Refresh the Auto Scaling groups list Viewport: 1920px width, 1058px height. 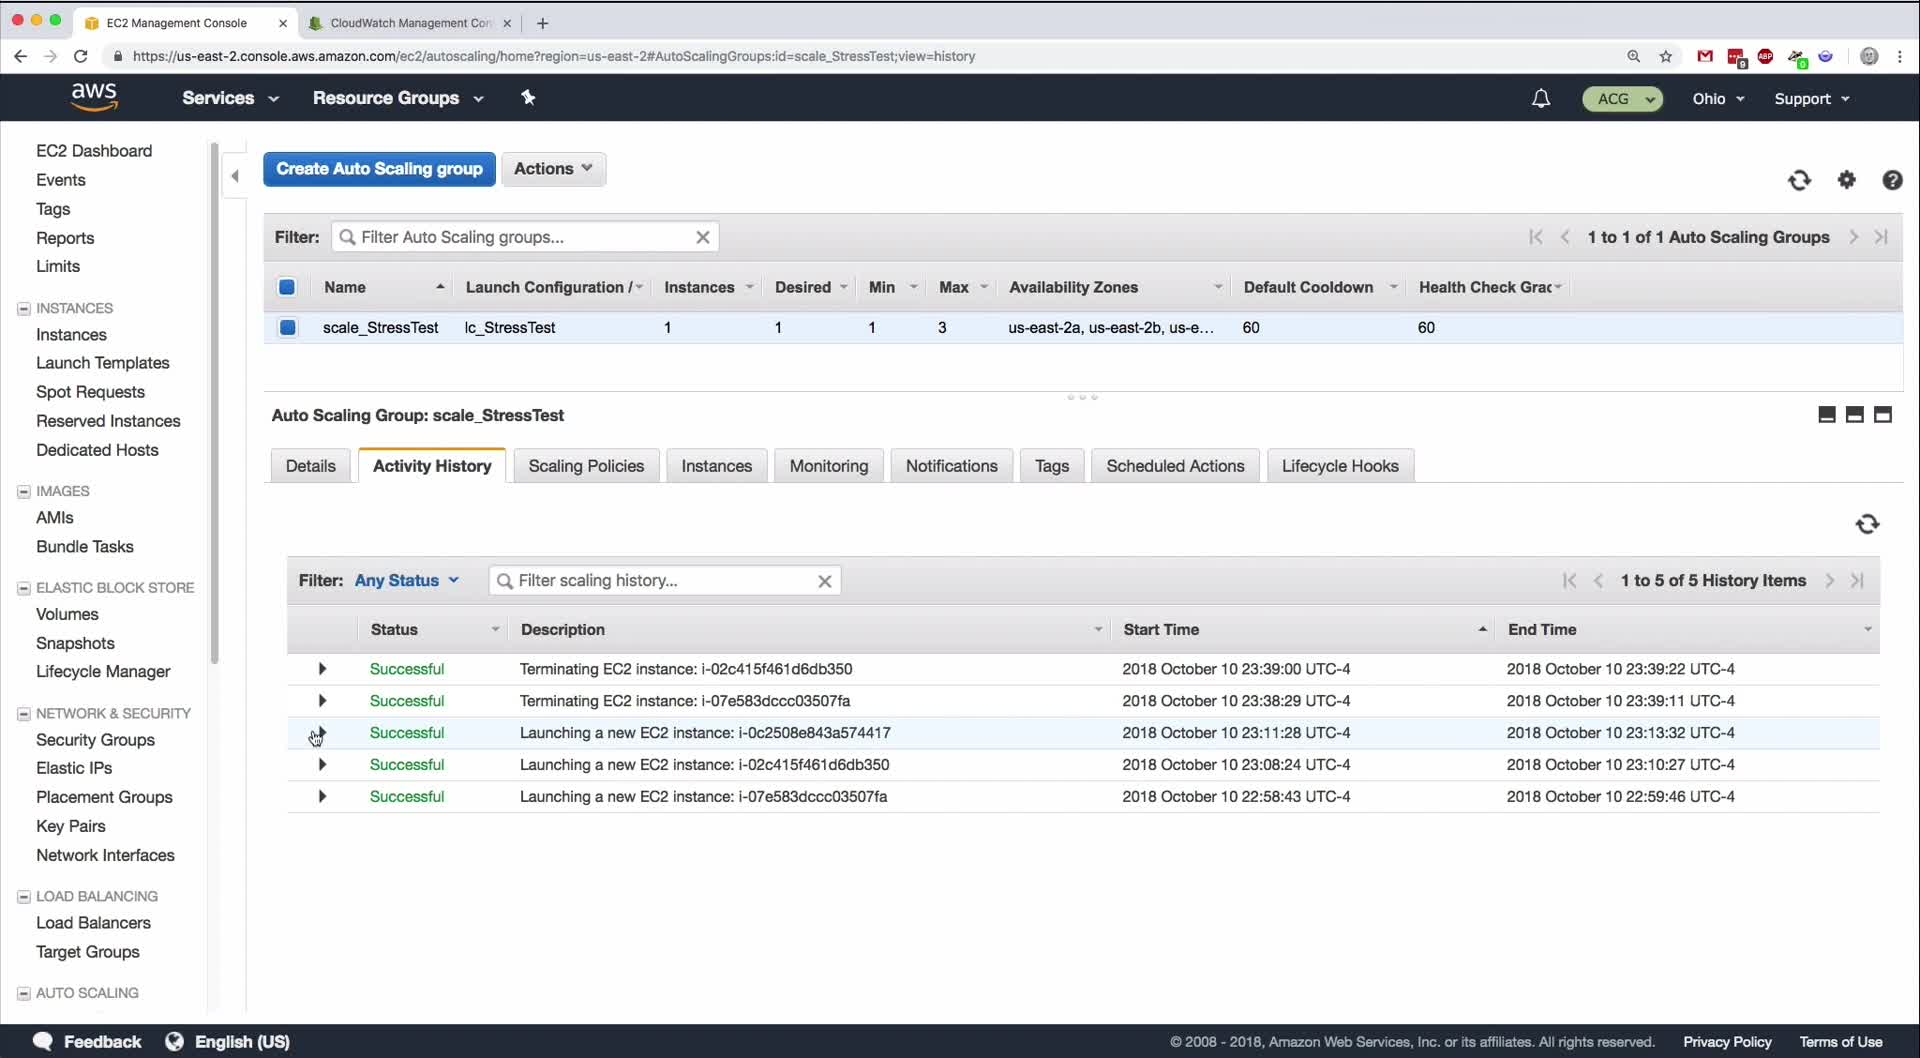[x=1799, y=180]
